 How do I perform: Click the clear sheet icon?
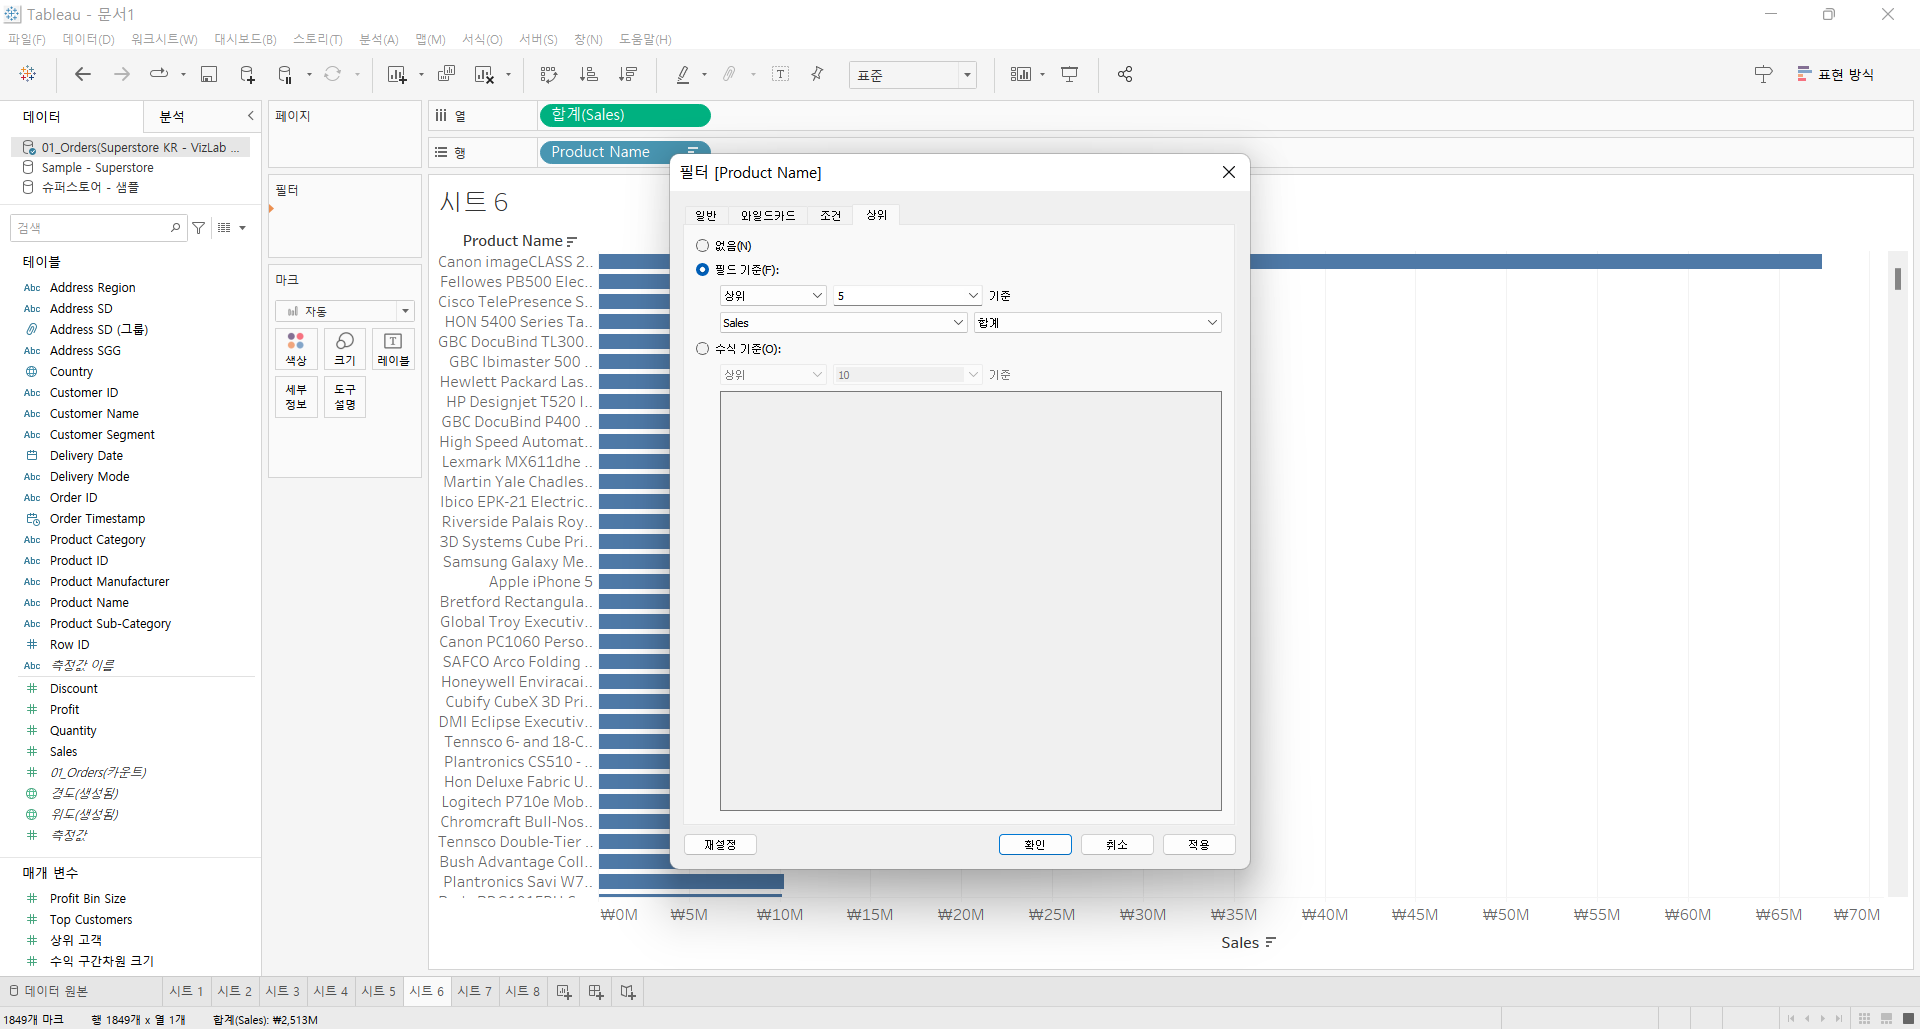[x=485, y=74]
